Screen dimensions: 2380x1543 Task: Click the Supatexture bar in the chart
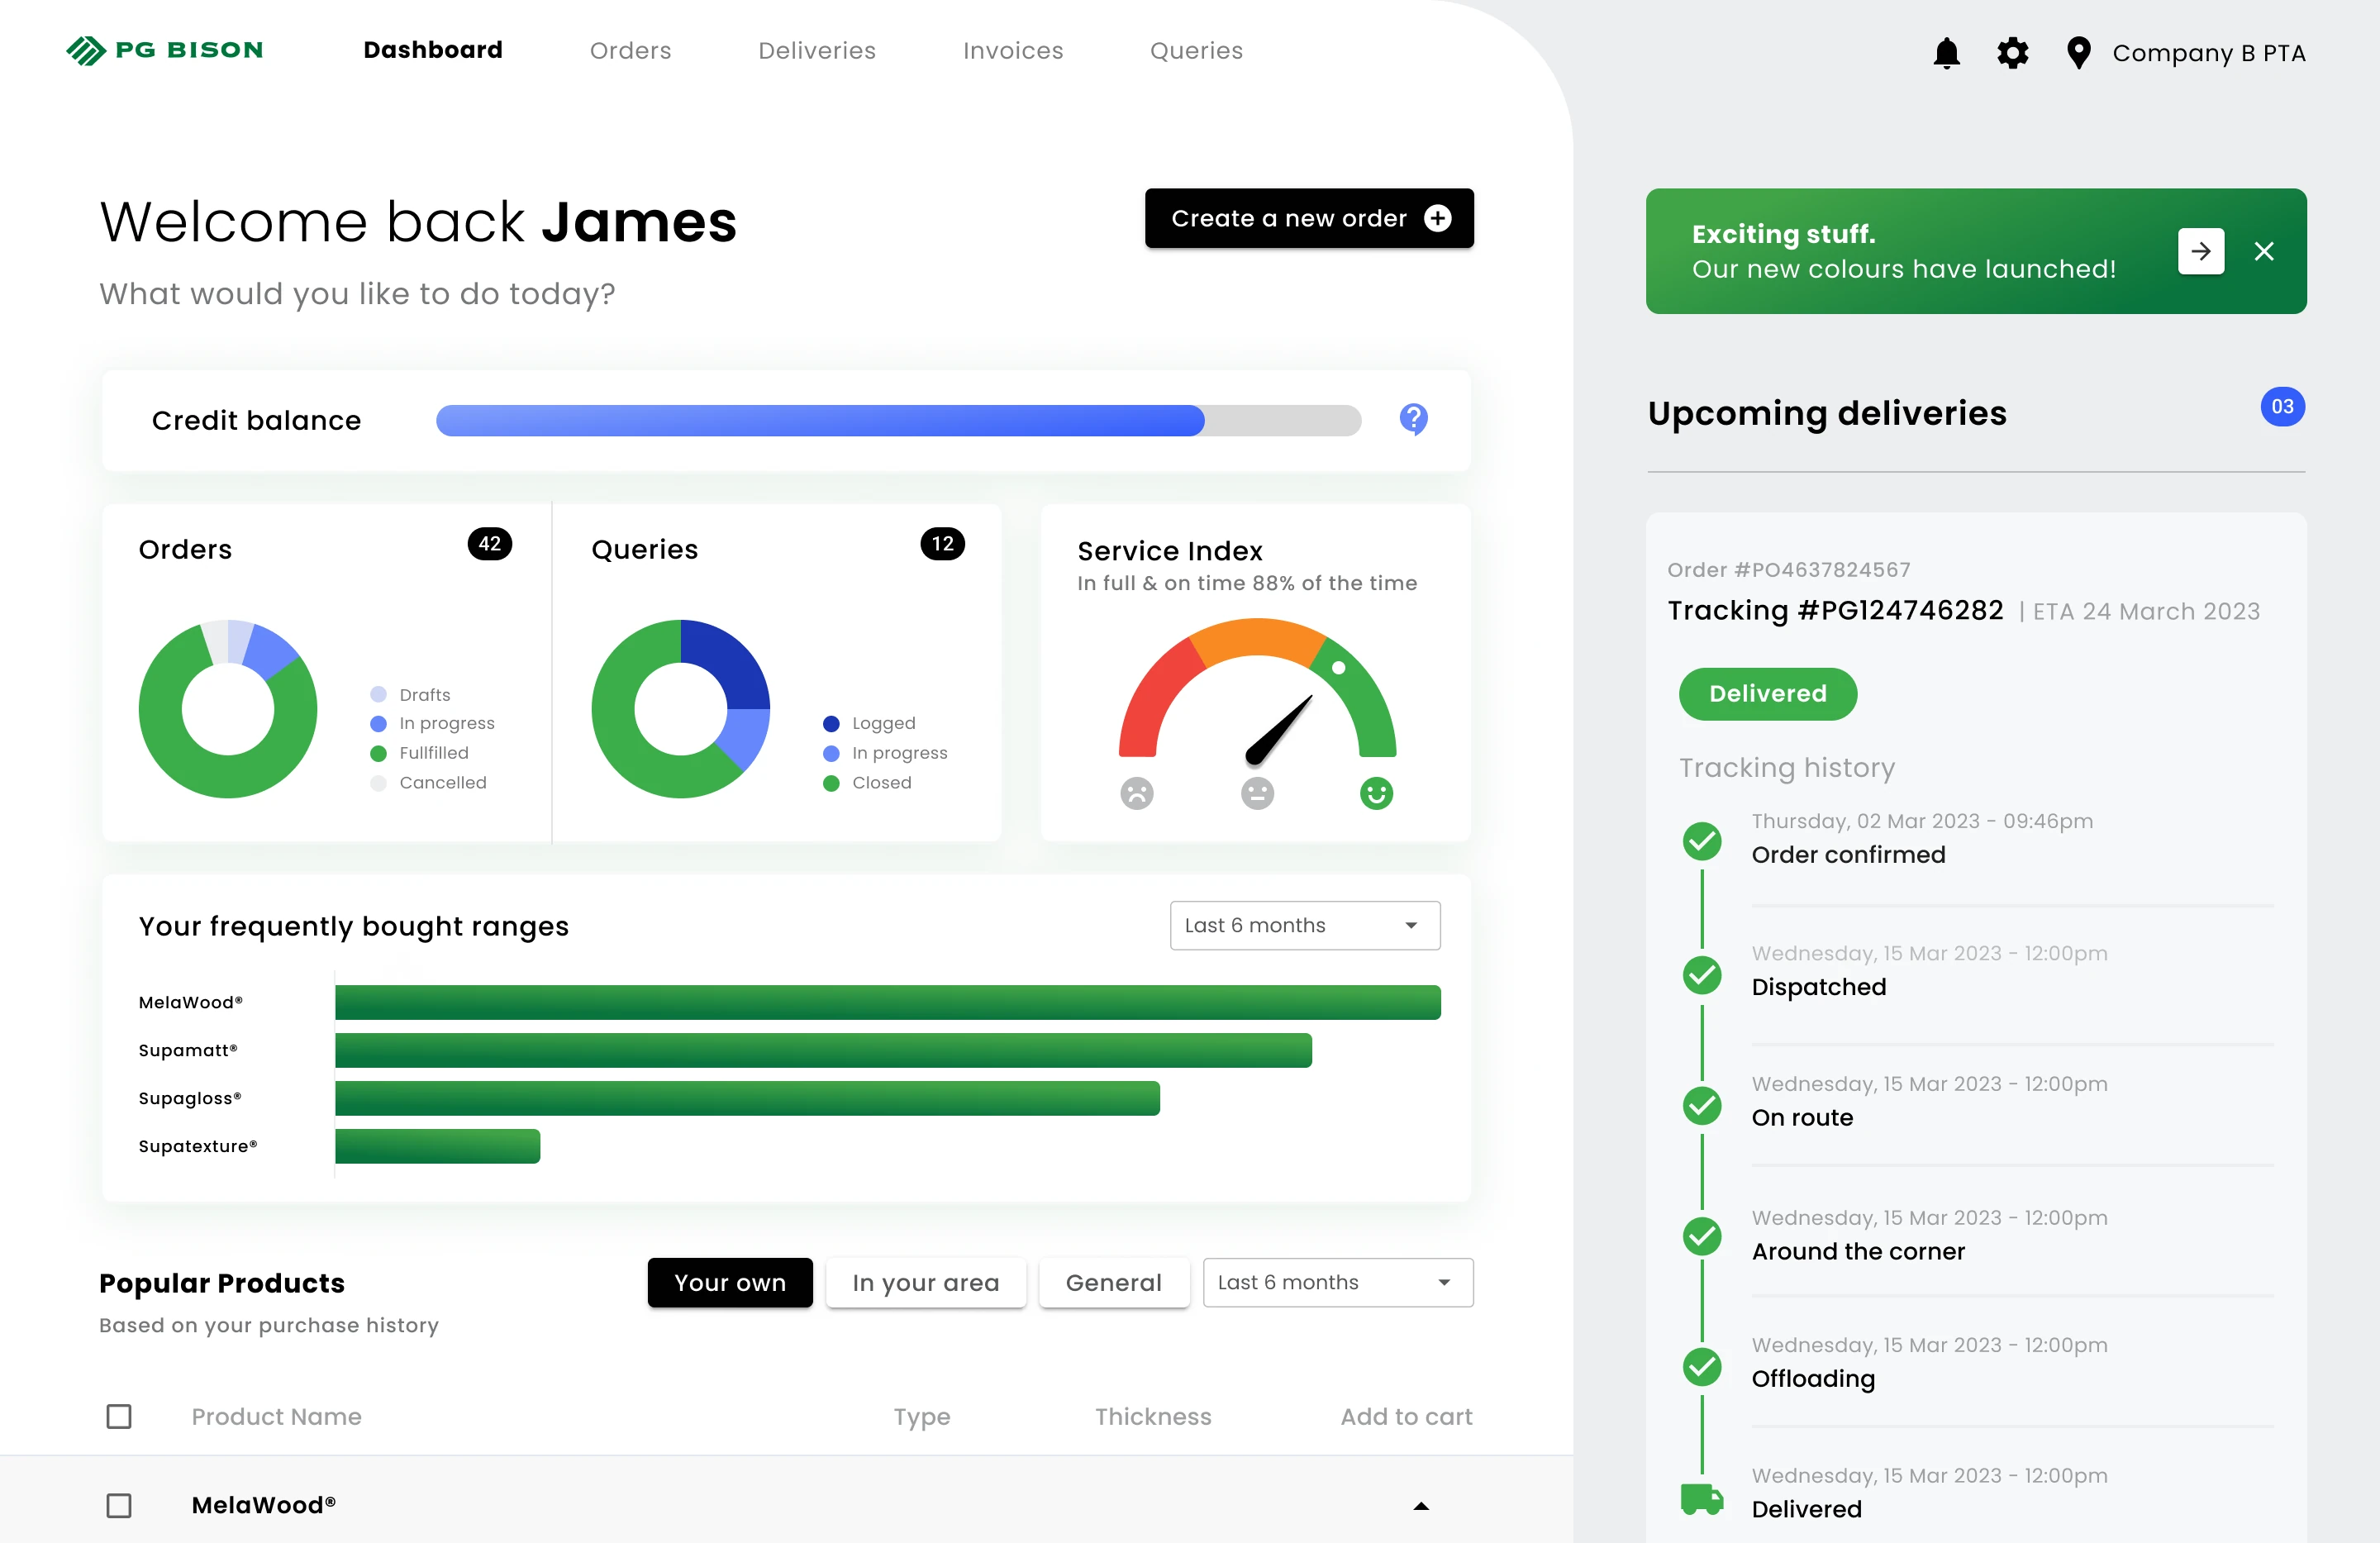click(437, 1146)
